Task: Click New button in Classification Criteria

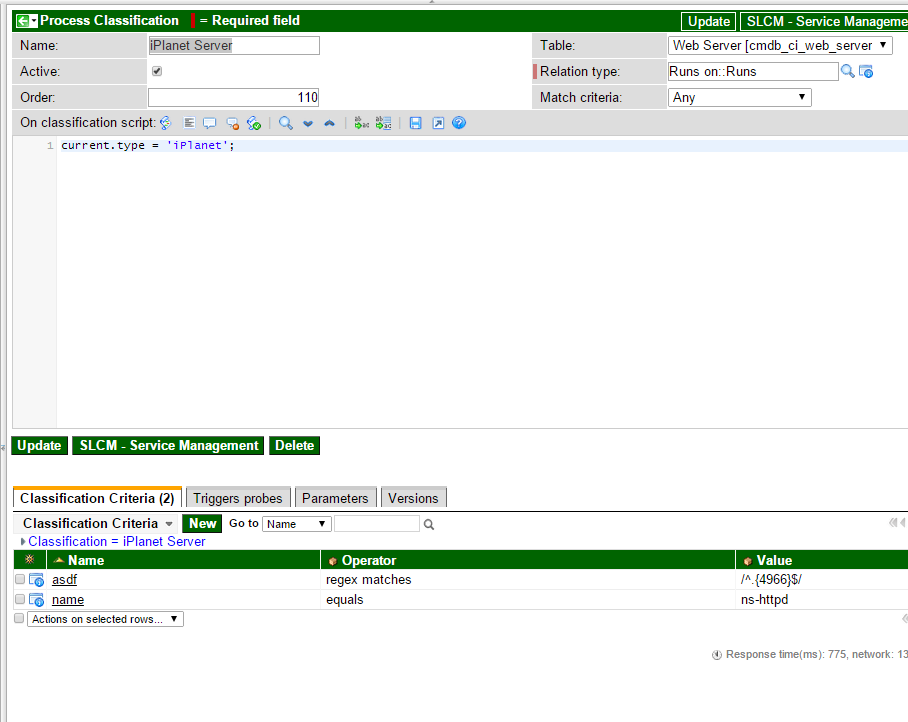Action: point(202,523)
